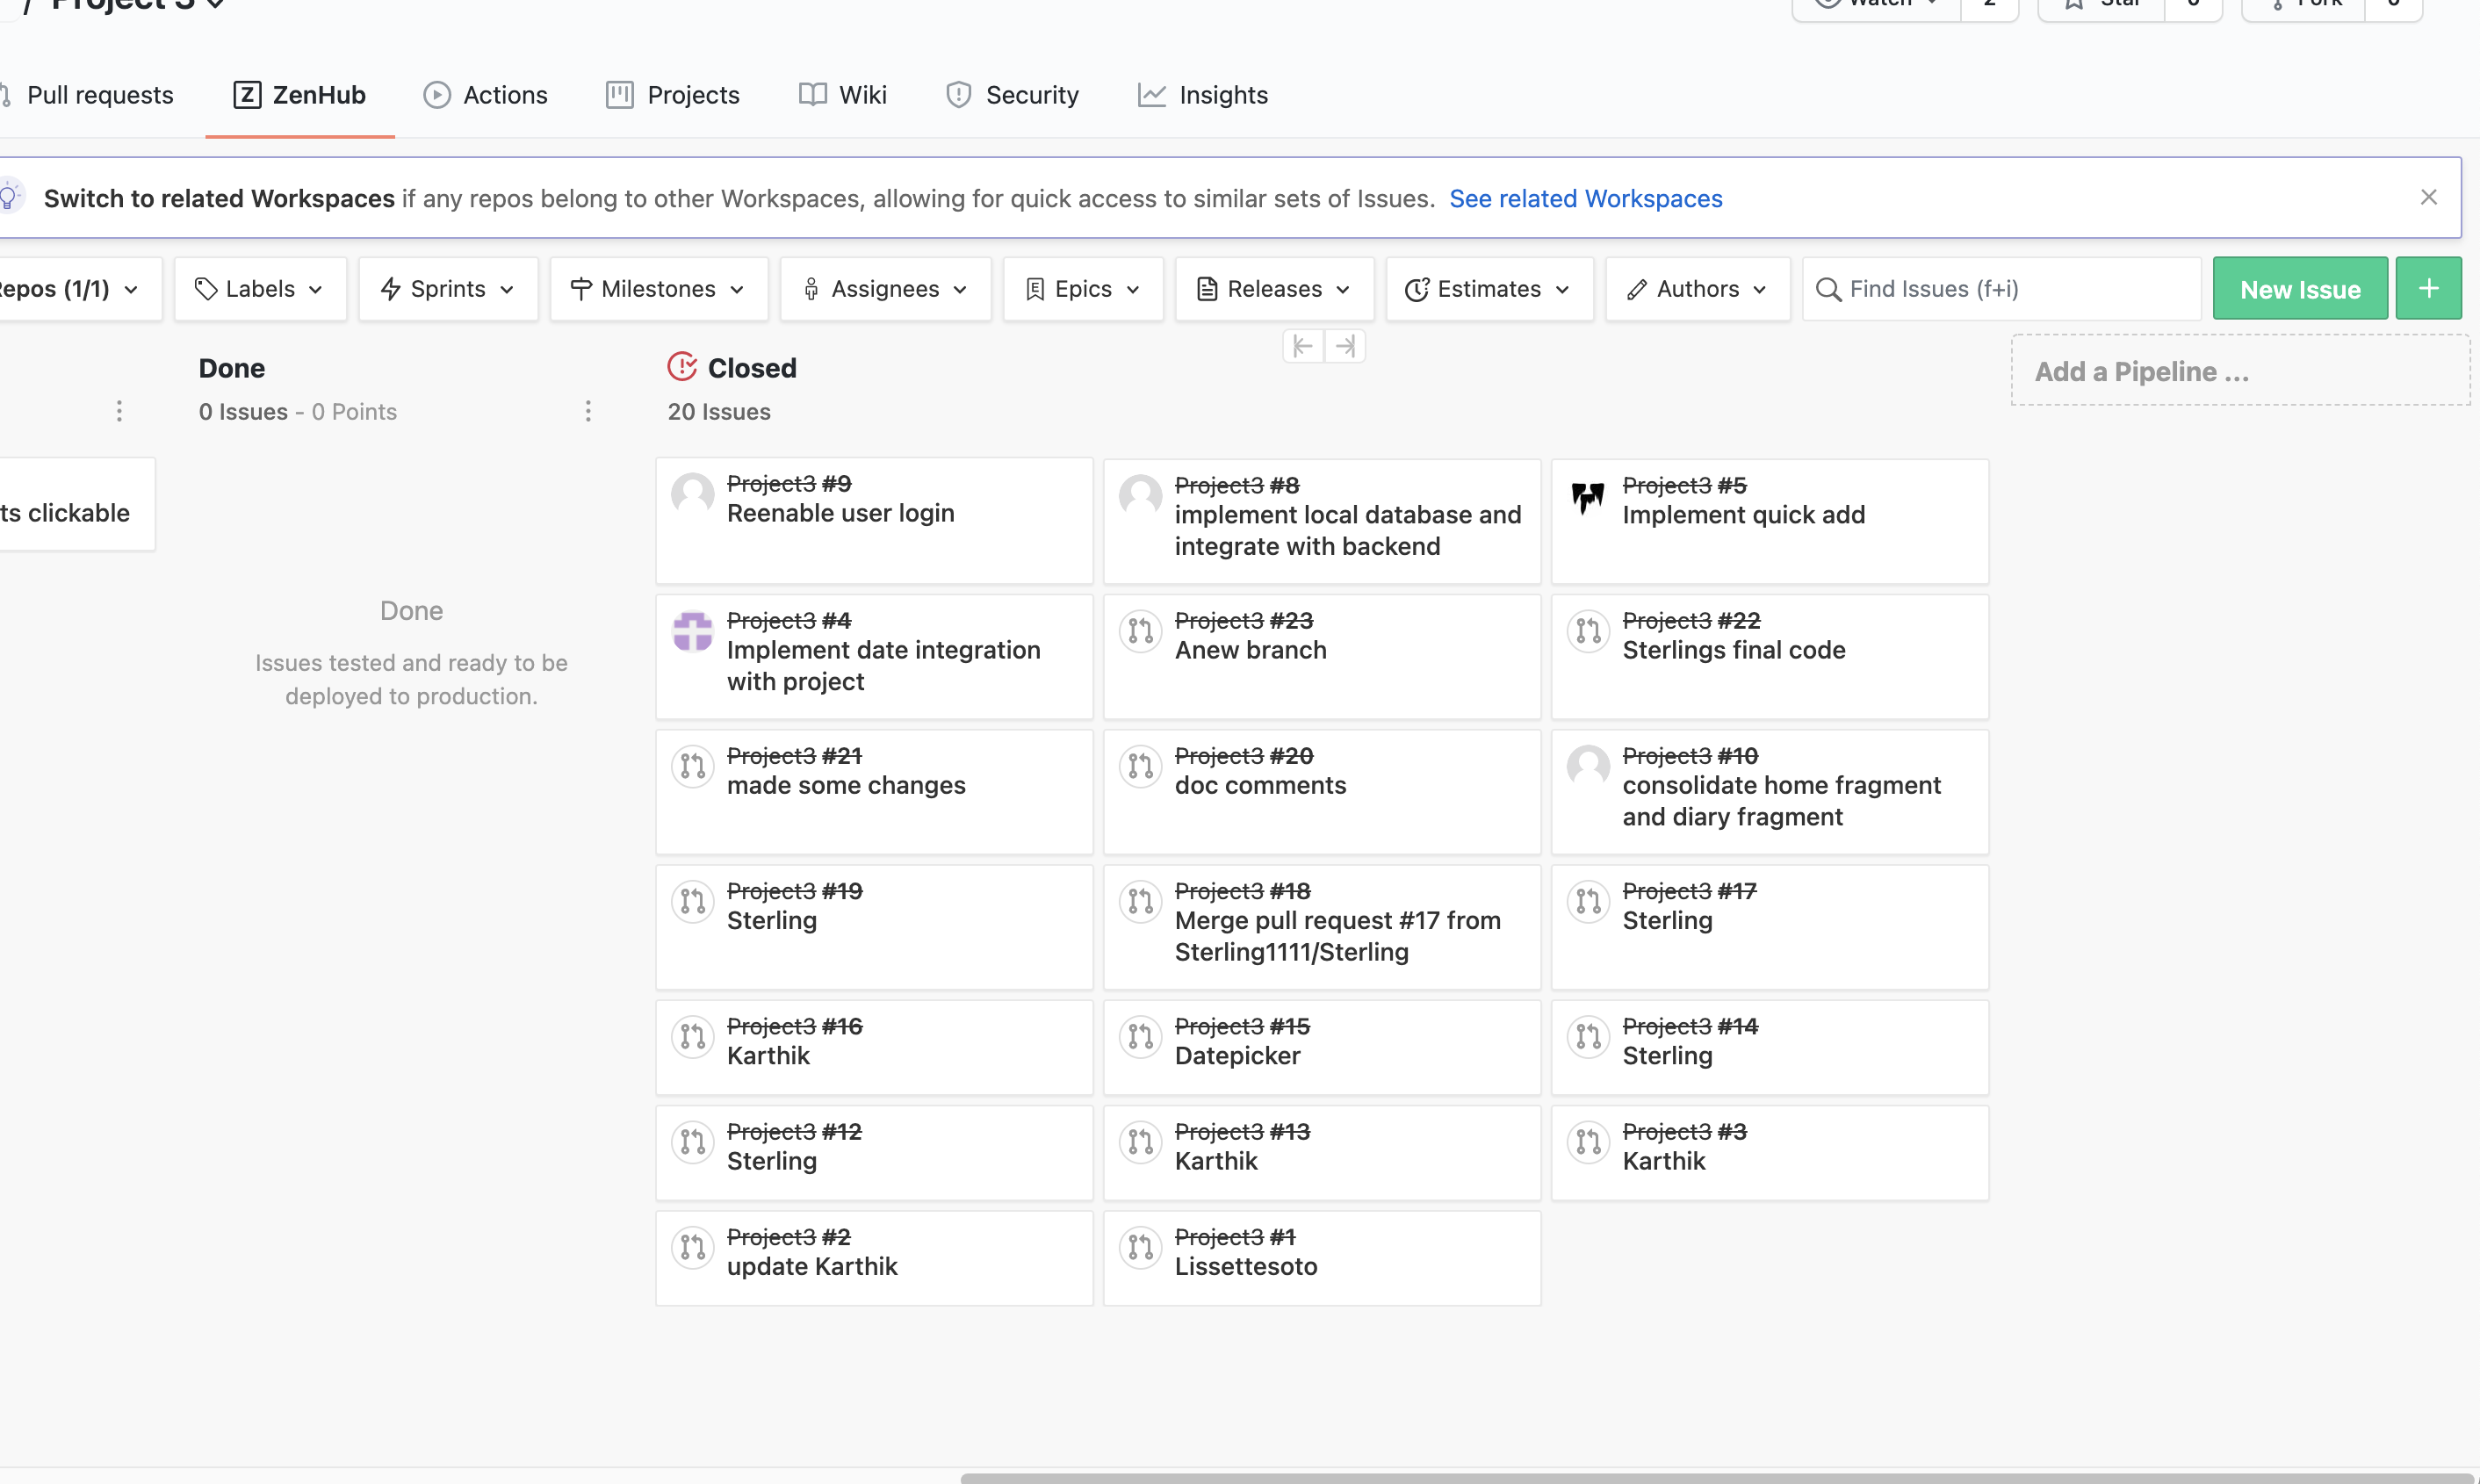Expand the Closed pipeline right arrow
2480x1484 pixels.
tap(1345, 346)
